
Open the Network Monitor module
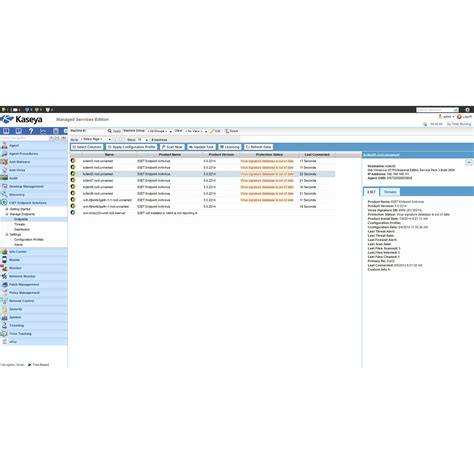34,276
